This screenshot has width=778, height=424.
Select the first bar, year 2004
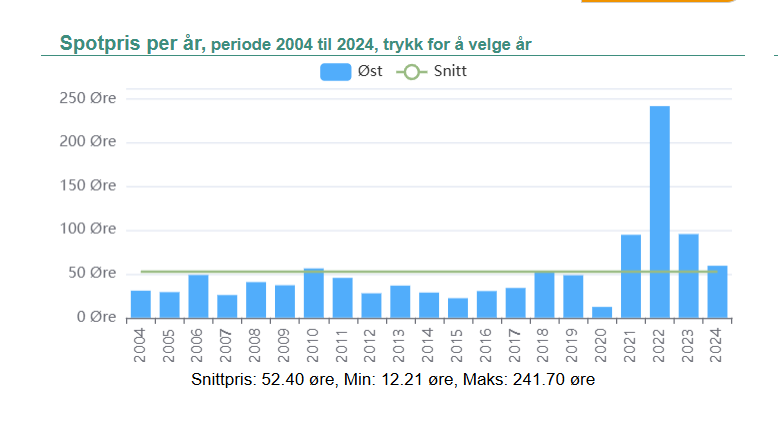pos(141,305)
